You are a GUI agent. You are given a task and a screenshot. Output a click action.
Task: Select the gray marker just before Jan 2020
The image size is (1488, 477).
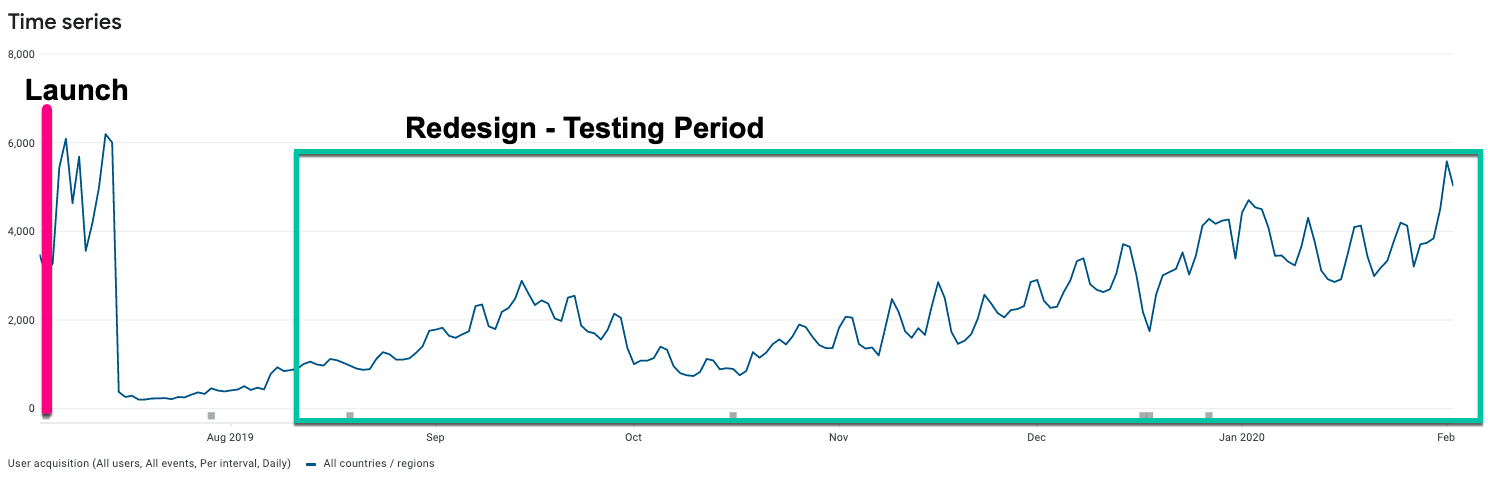(1209, 415)
